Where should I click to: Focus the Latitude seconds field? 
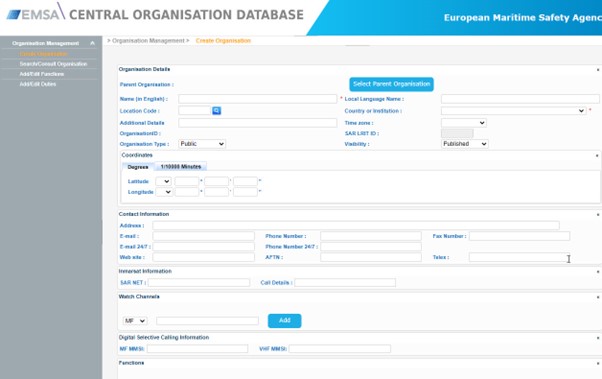point(245,181)
